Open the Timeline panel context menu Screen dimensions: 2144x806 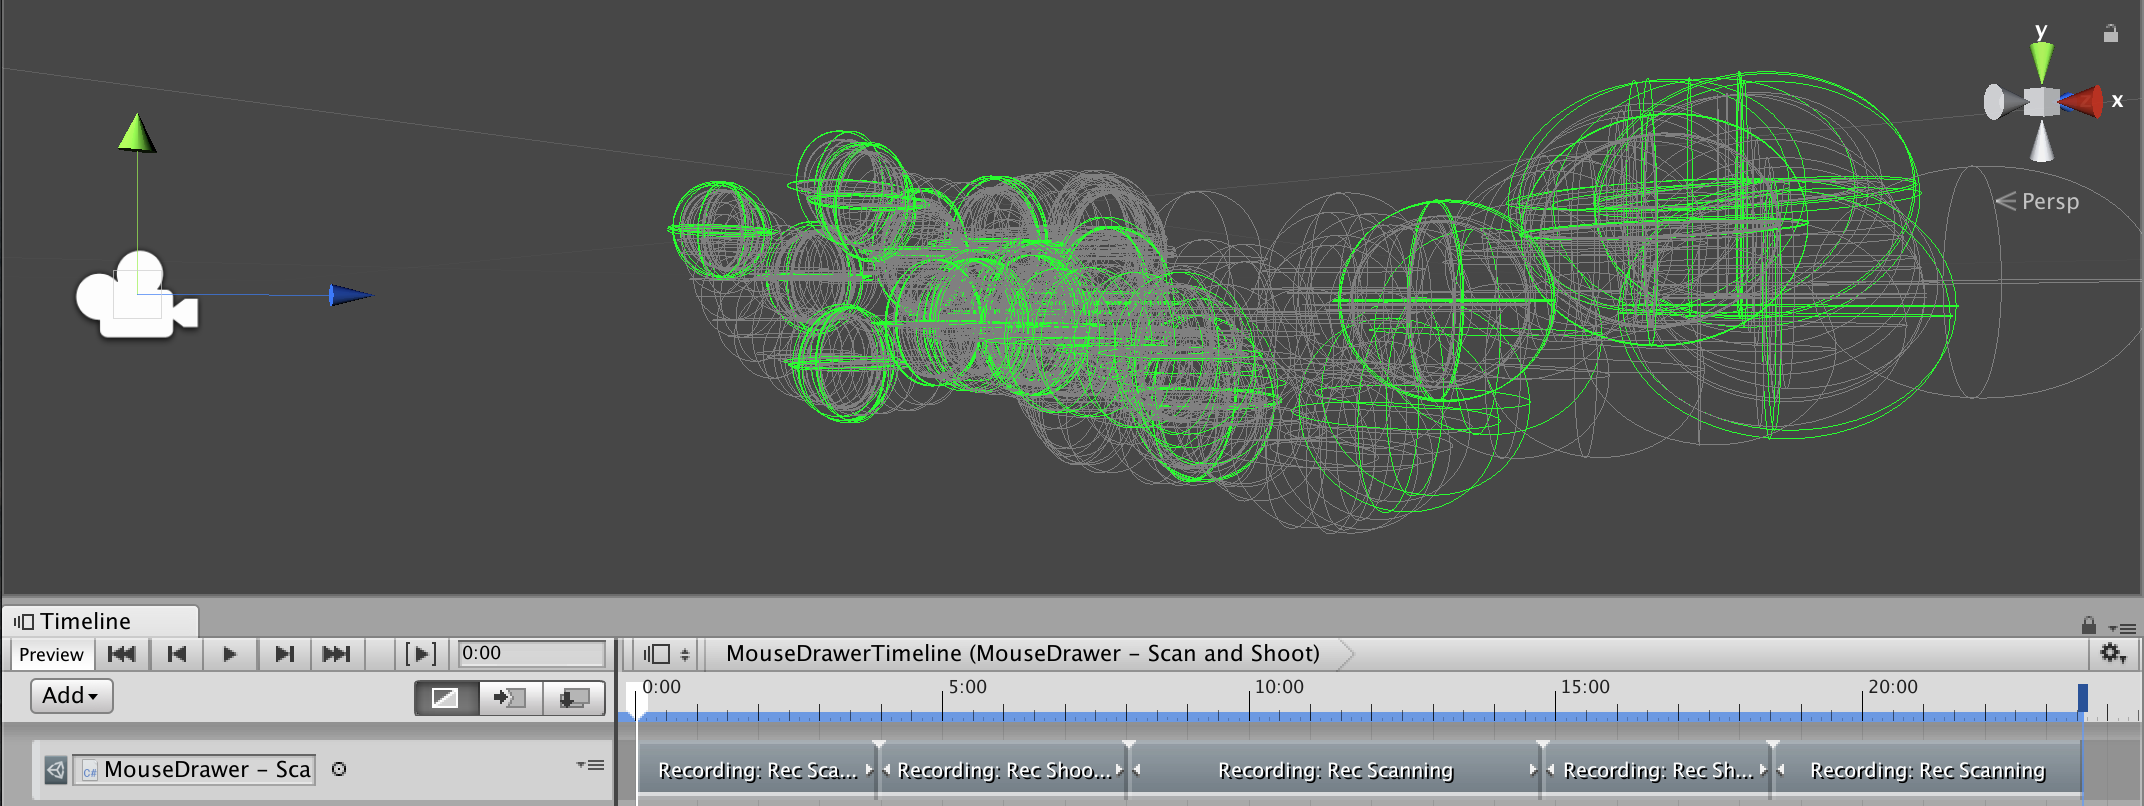point(2122,628)
